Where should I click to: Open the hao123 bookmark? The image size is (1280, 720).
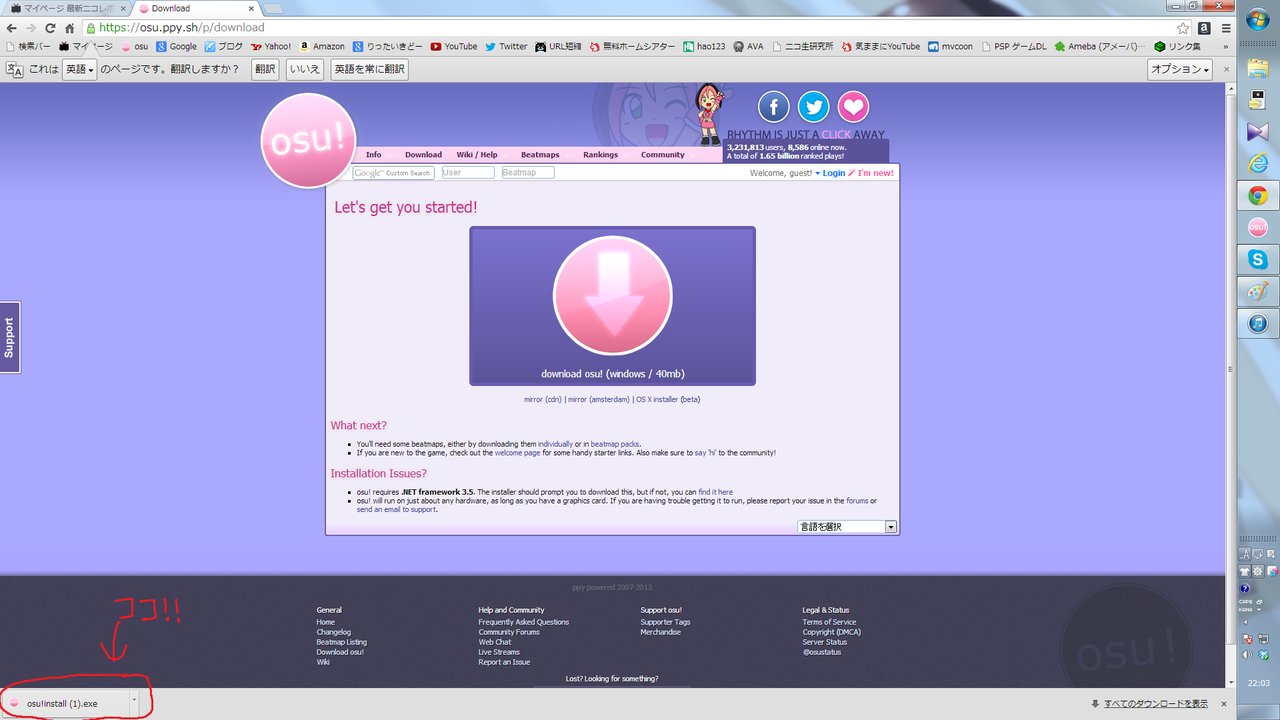(x=704, y=46)
